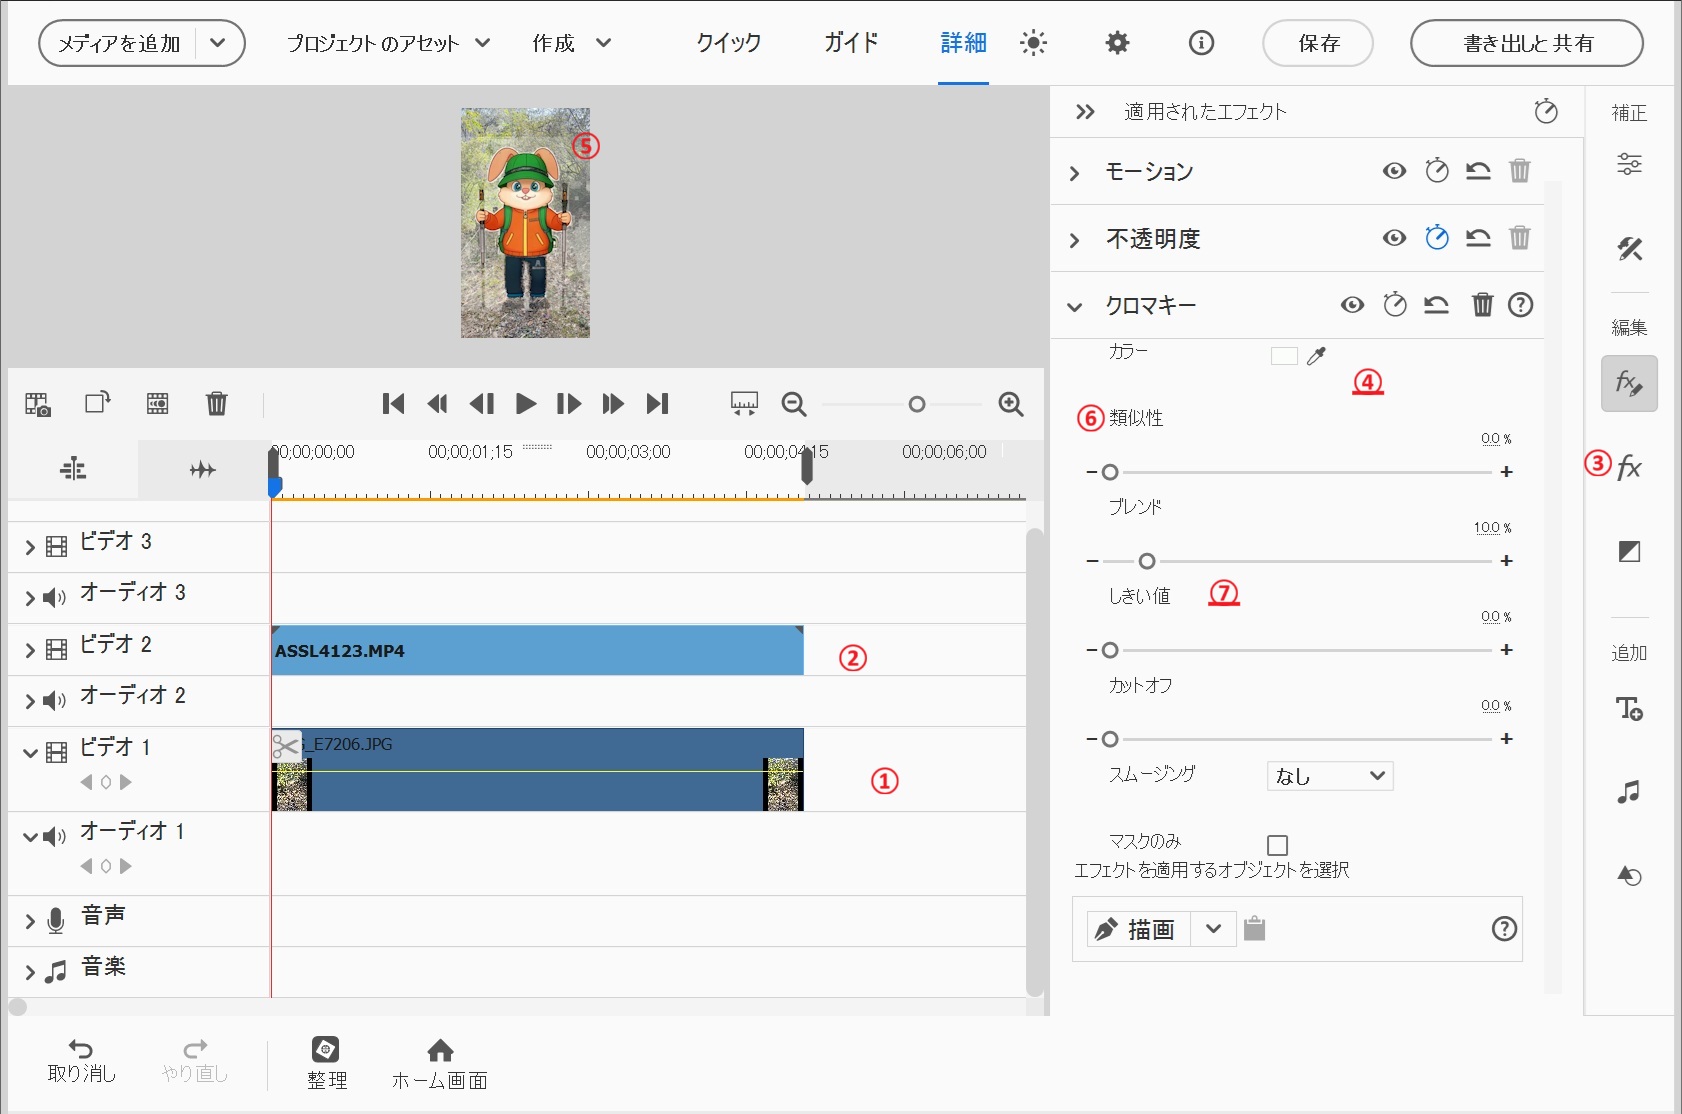1682x1114 pixels.
Task: Click the カラー swatch for chroma key
Action: tap(1284, 356)
